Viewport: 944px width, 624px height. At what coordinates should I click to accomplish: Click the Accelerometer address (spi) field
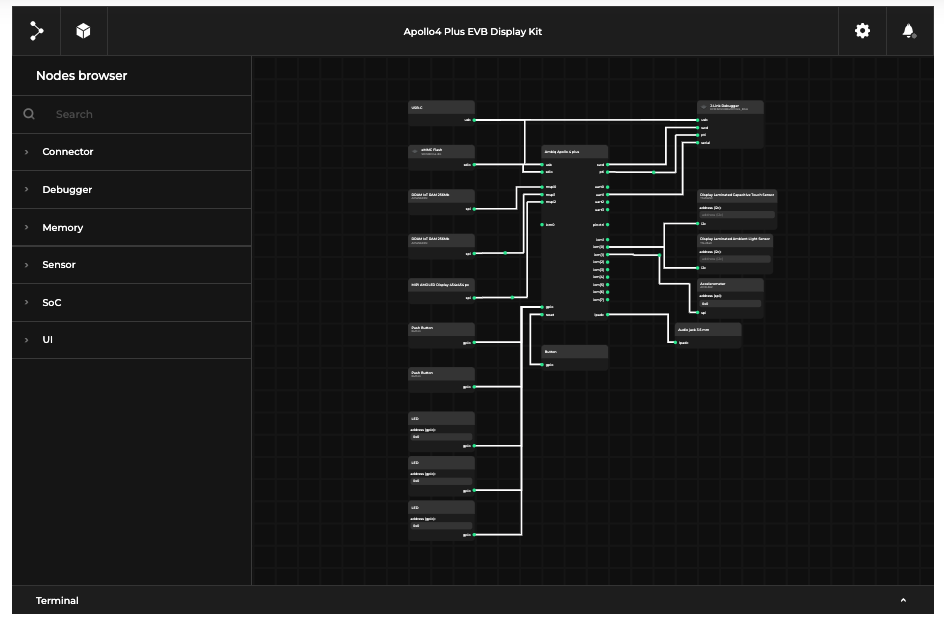(730, 303)
